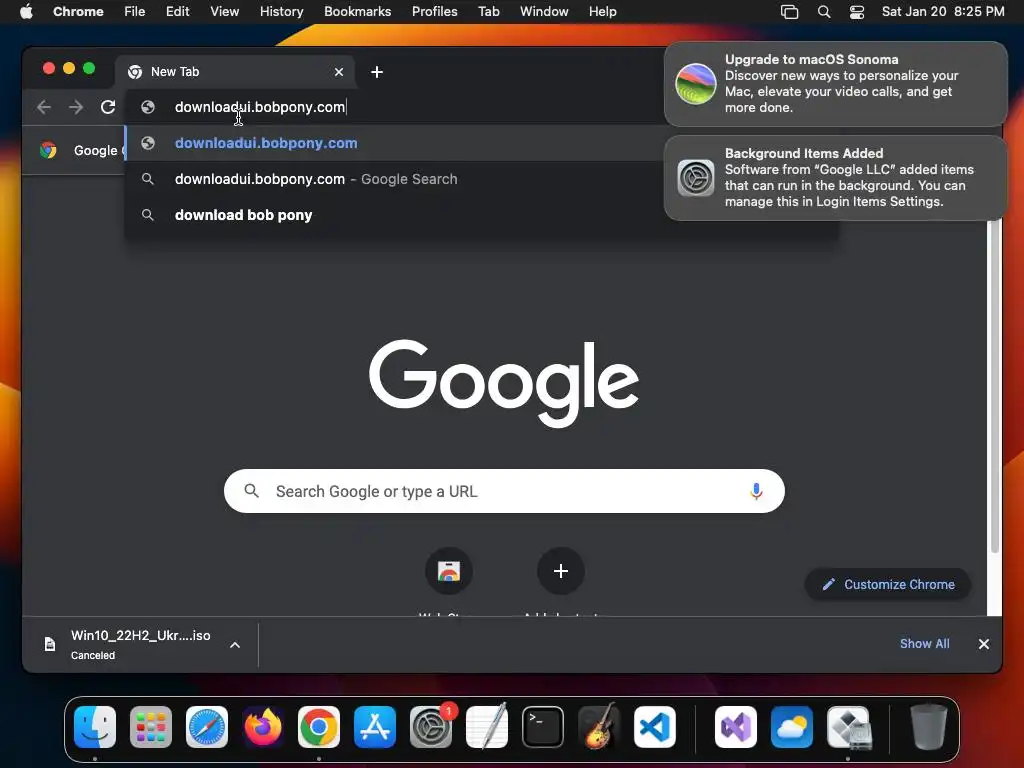
Task: Open Control Center in the menu bar
Action: point(857,12)
